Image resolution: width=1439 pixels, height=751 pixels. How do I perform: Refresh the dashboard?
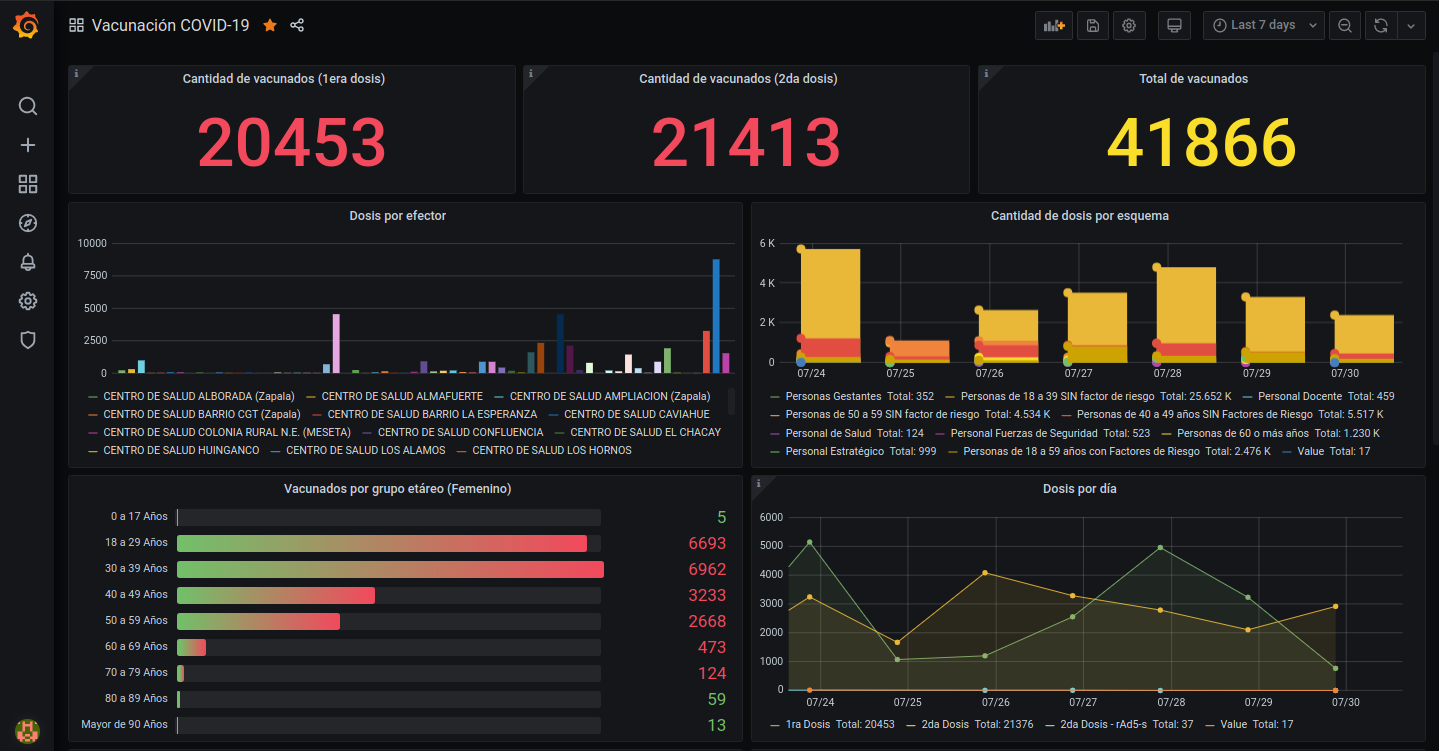click(1381, 25)
